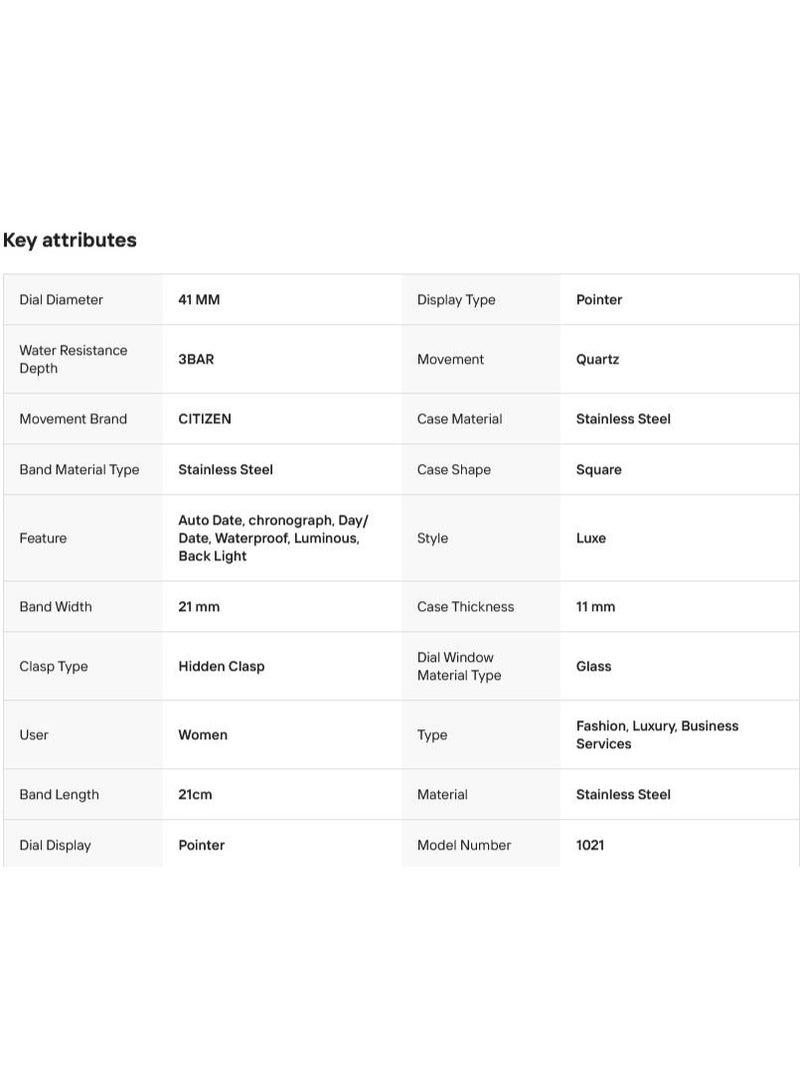Click the Key attributes heading
Screen dimensions: 800x1090
point(70,240)
